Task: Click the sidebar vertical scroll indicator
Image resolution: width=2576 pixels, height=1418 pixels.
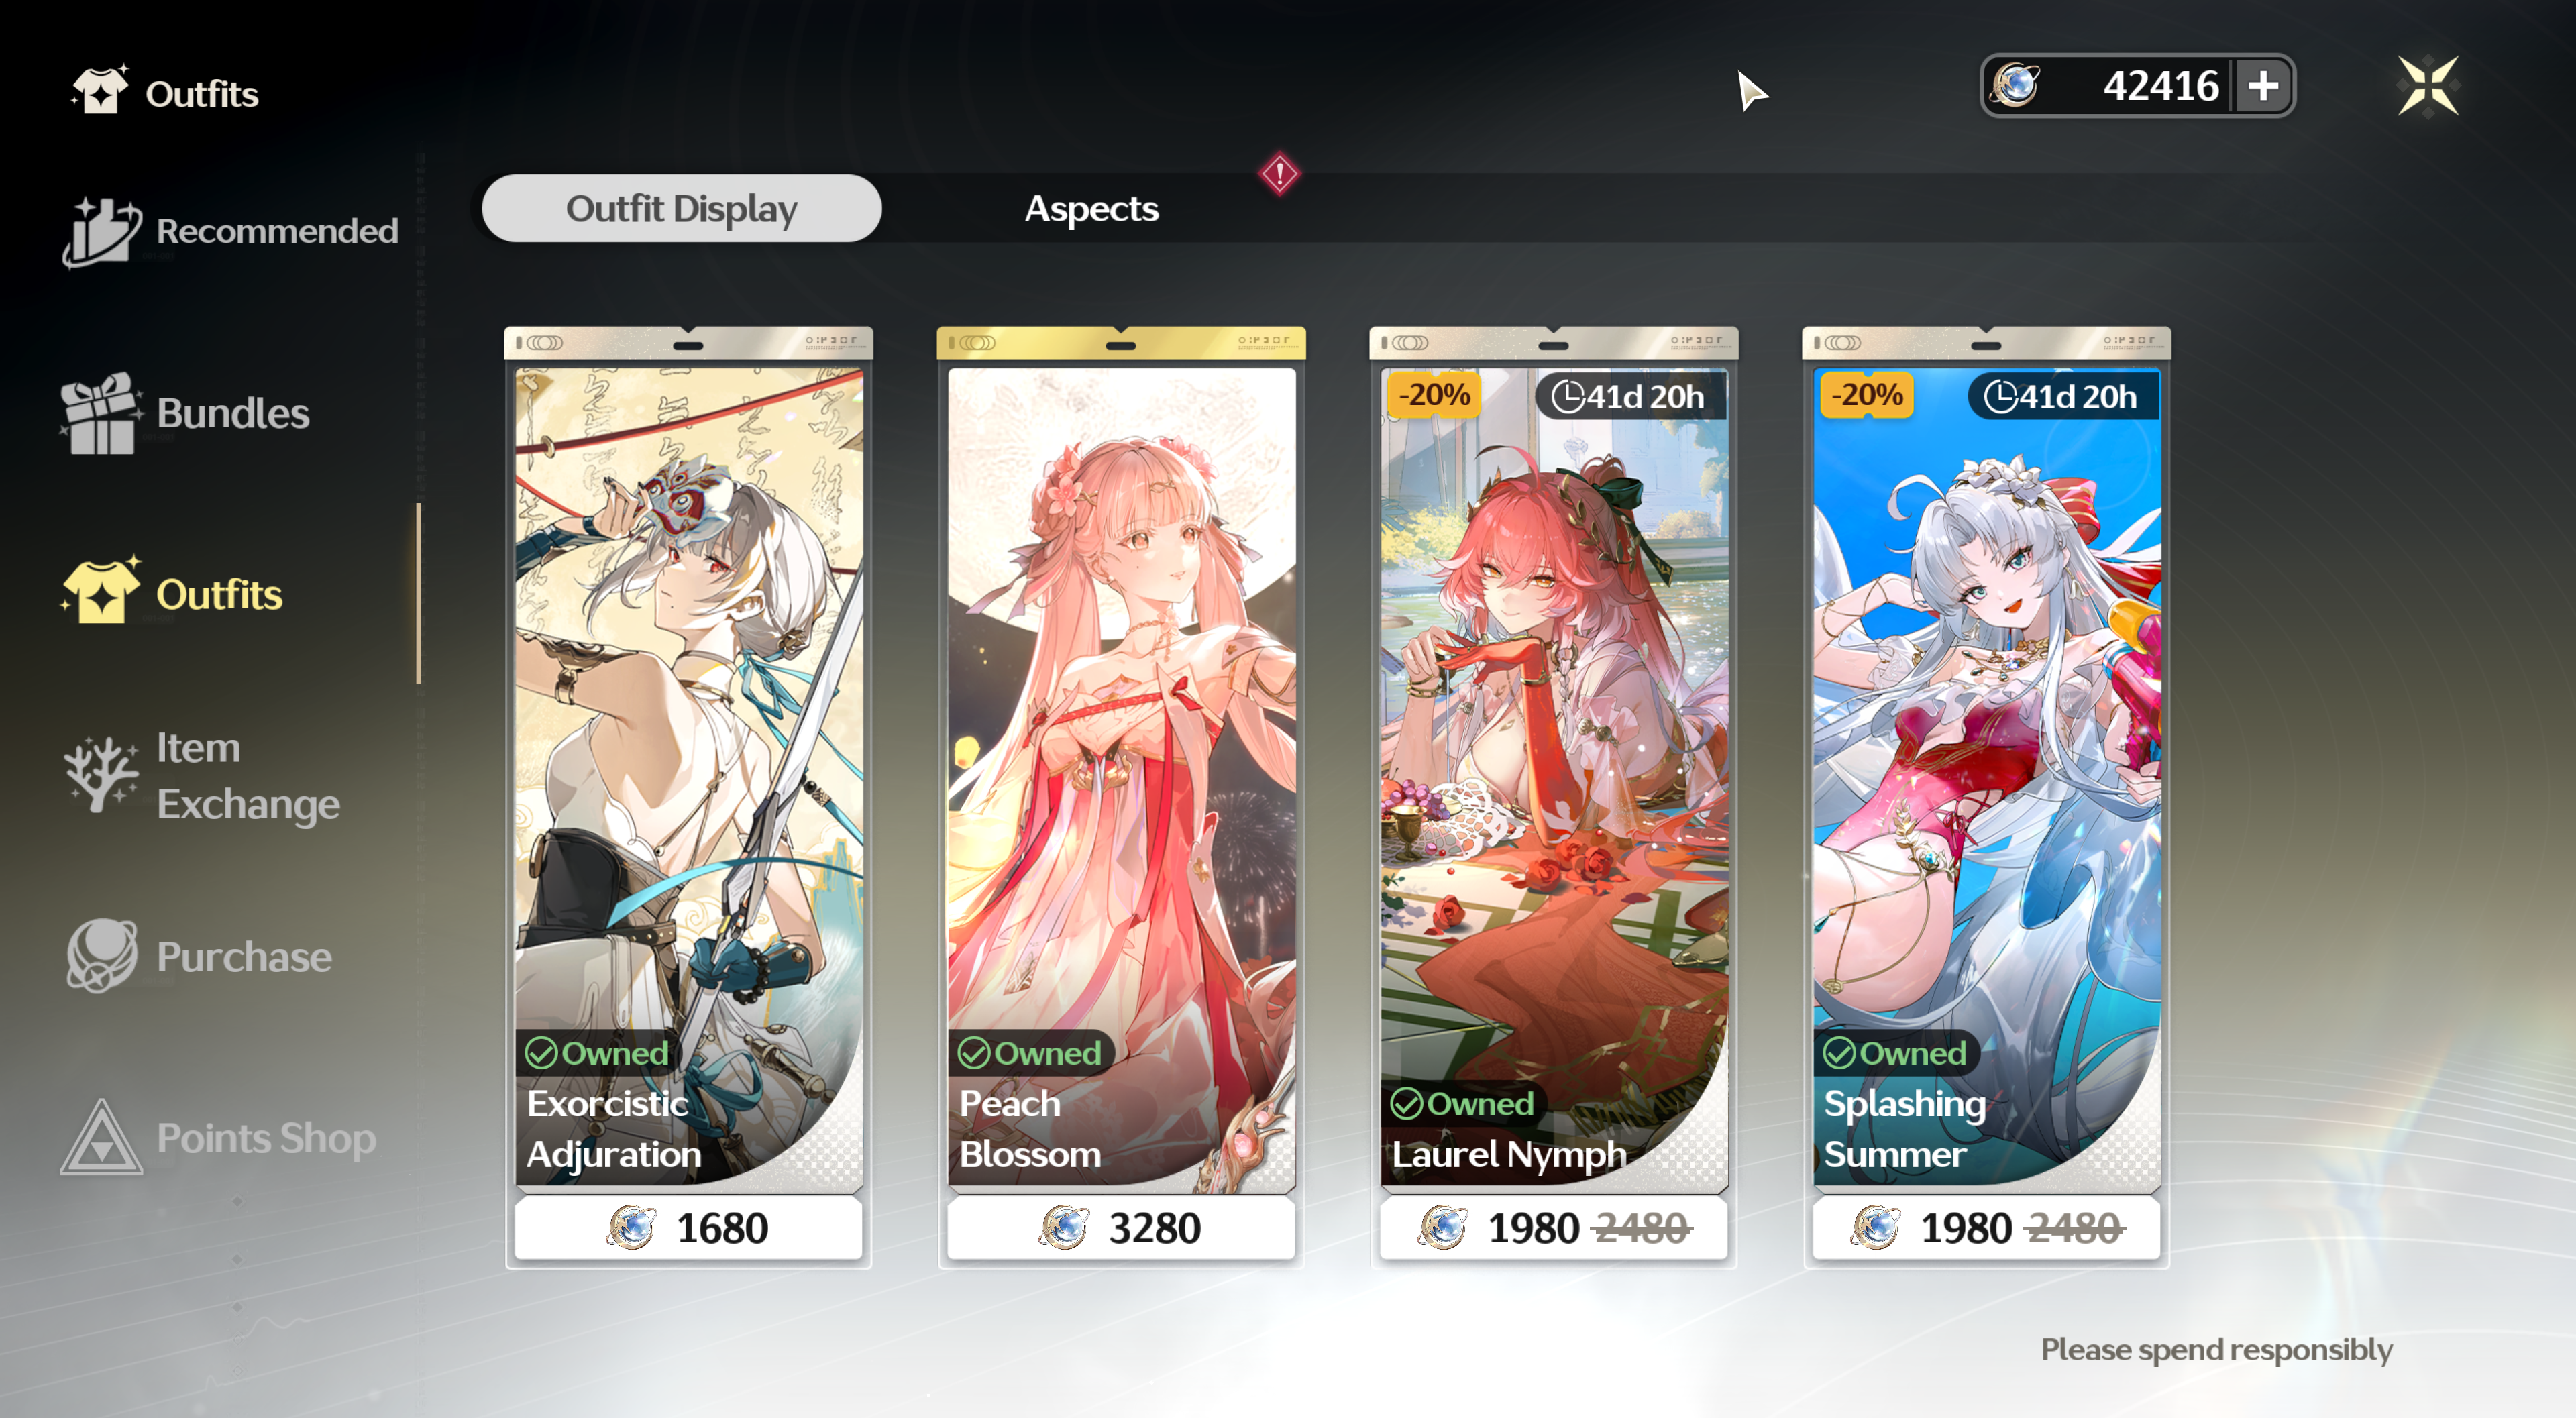Action: [418, 594]
